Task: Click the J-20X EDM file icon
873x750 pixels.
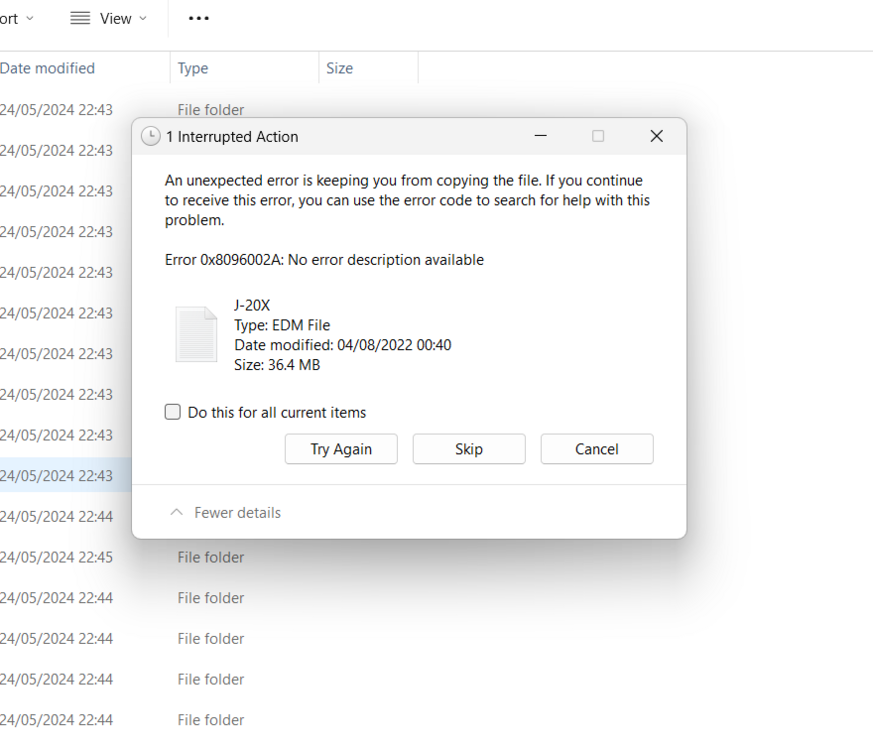Action: (196, 334)
